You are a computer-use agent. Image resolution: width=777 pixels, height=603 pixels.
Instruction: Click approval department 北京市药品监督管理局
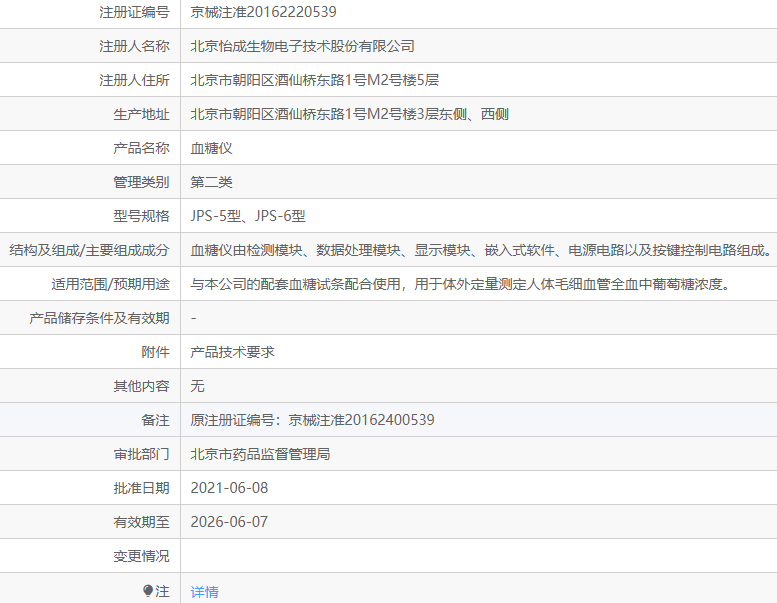point(260,454)
